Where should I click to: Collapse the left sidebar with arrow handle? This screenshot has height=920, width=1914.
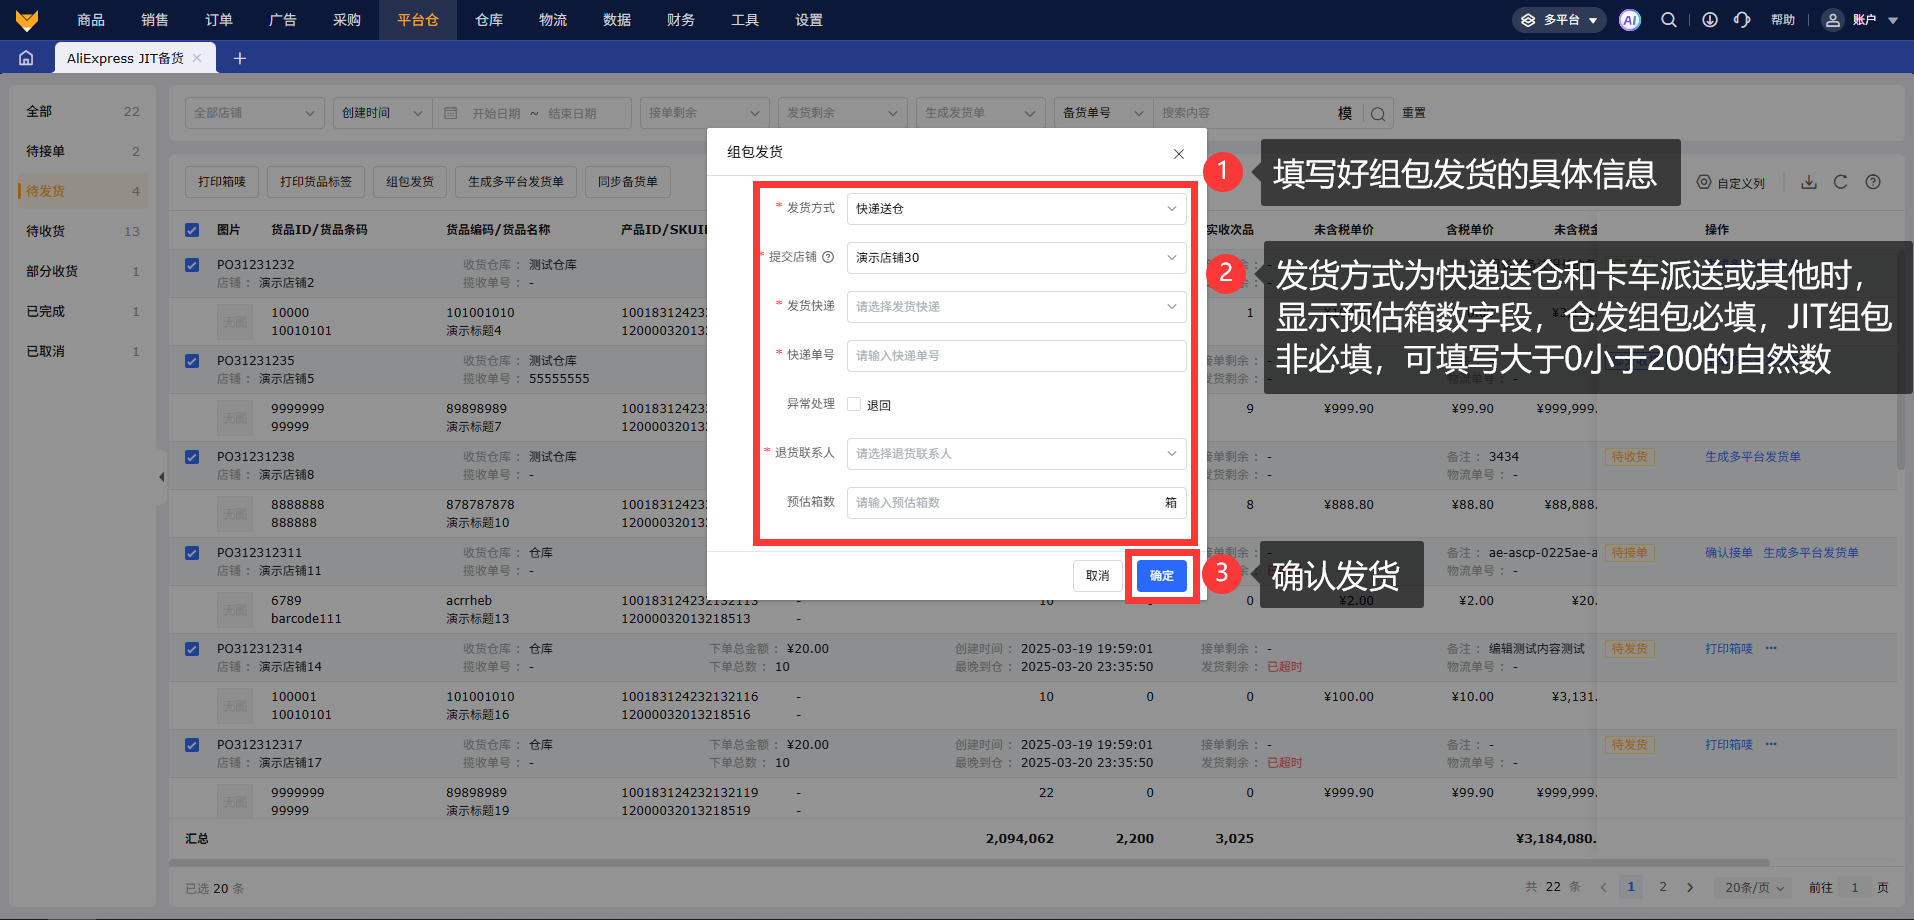[x=161, y=477]
